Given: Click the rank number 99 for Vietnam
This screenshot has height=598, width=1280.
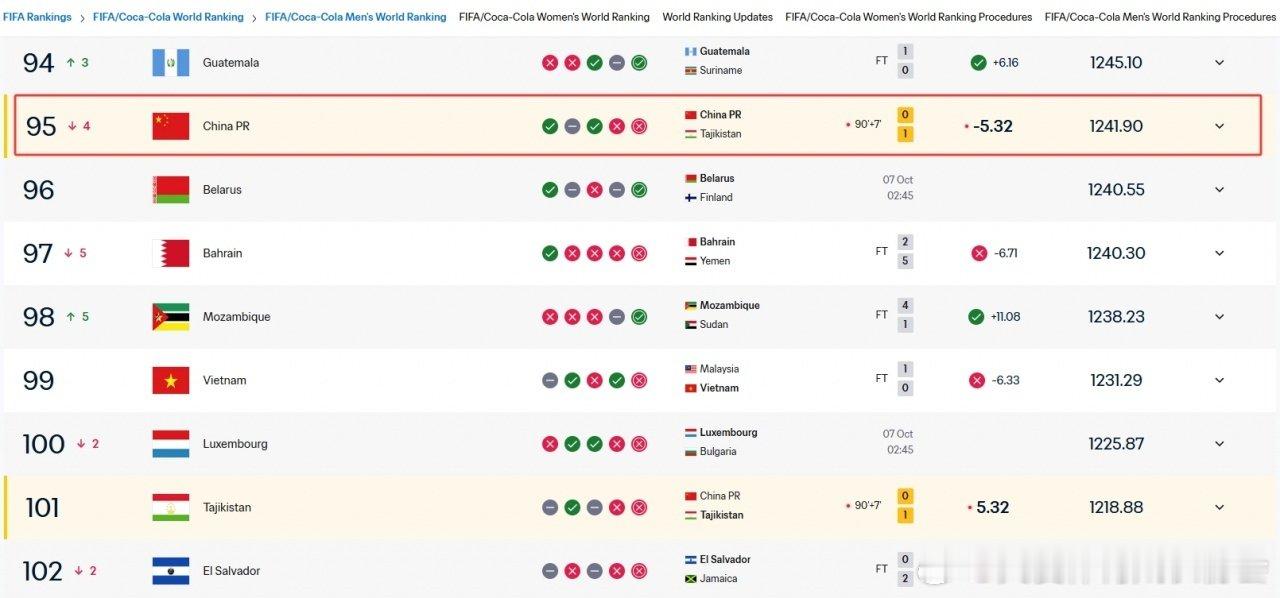Looking at the screenshot, I should pos(39,380).
